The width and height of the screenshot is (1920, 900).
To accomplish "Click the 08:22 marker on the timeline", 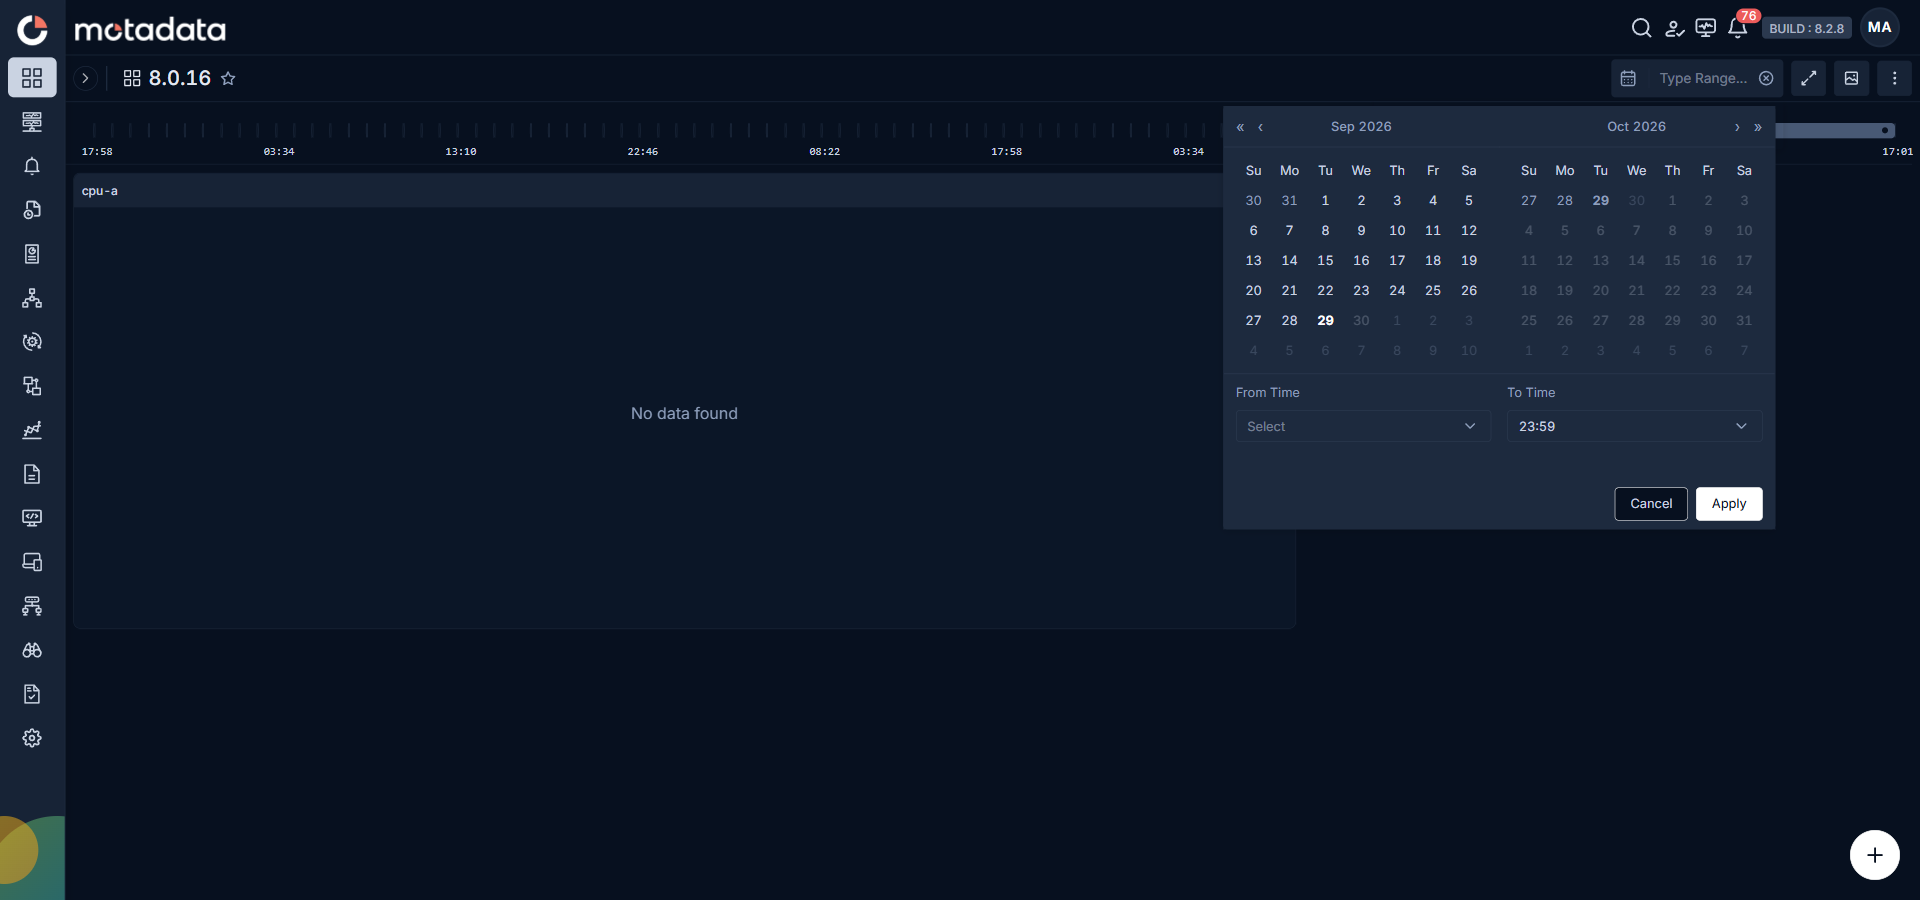I will coord(825,152).
